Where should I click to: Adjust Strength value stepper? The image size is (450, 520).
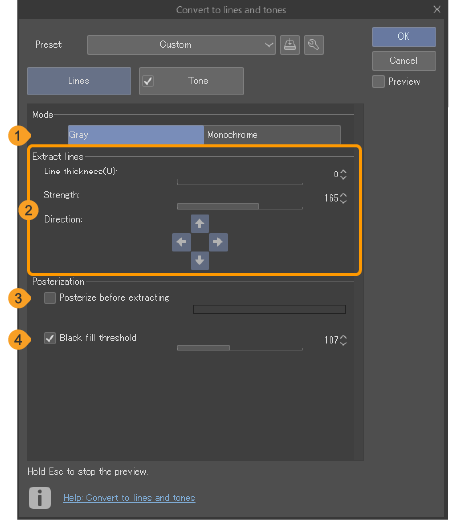tap(343, 198)
